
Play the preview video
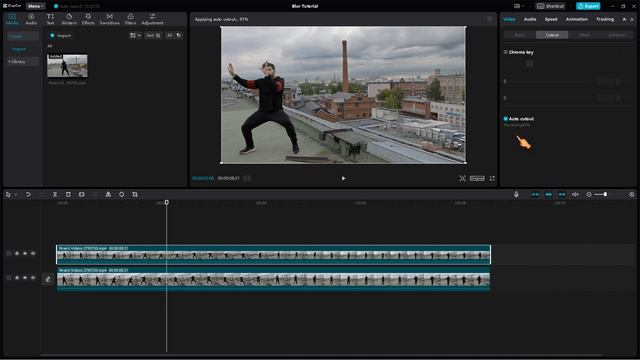[343, 178]
